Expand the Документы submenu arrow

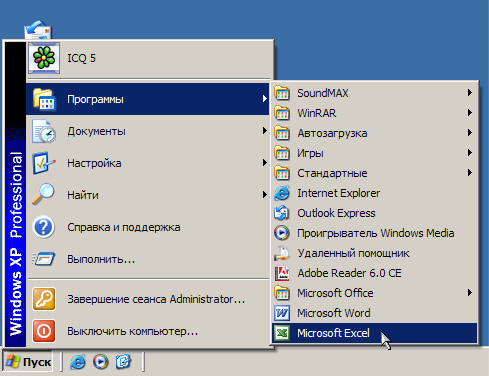pos(264,131)
